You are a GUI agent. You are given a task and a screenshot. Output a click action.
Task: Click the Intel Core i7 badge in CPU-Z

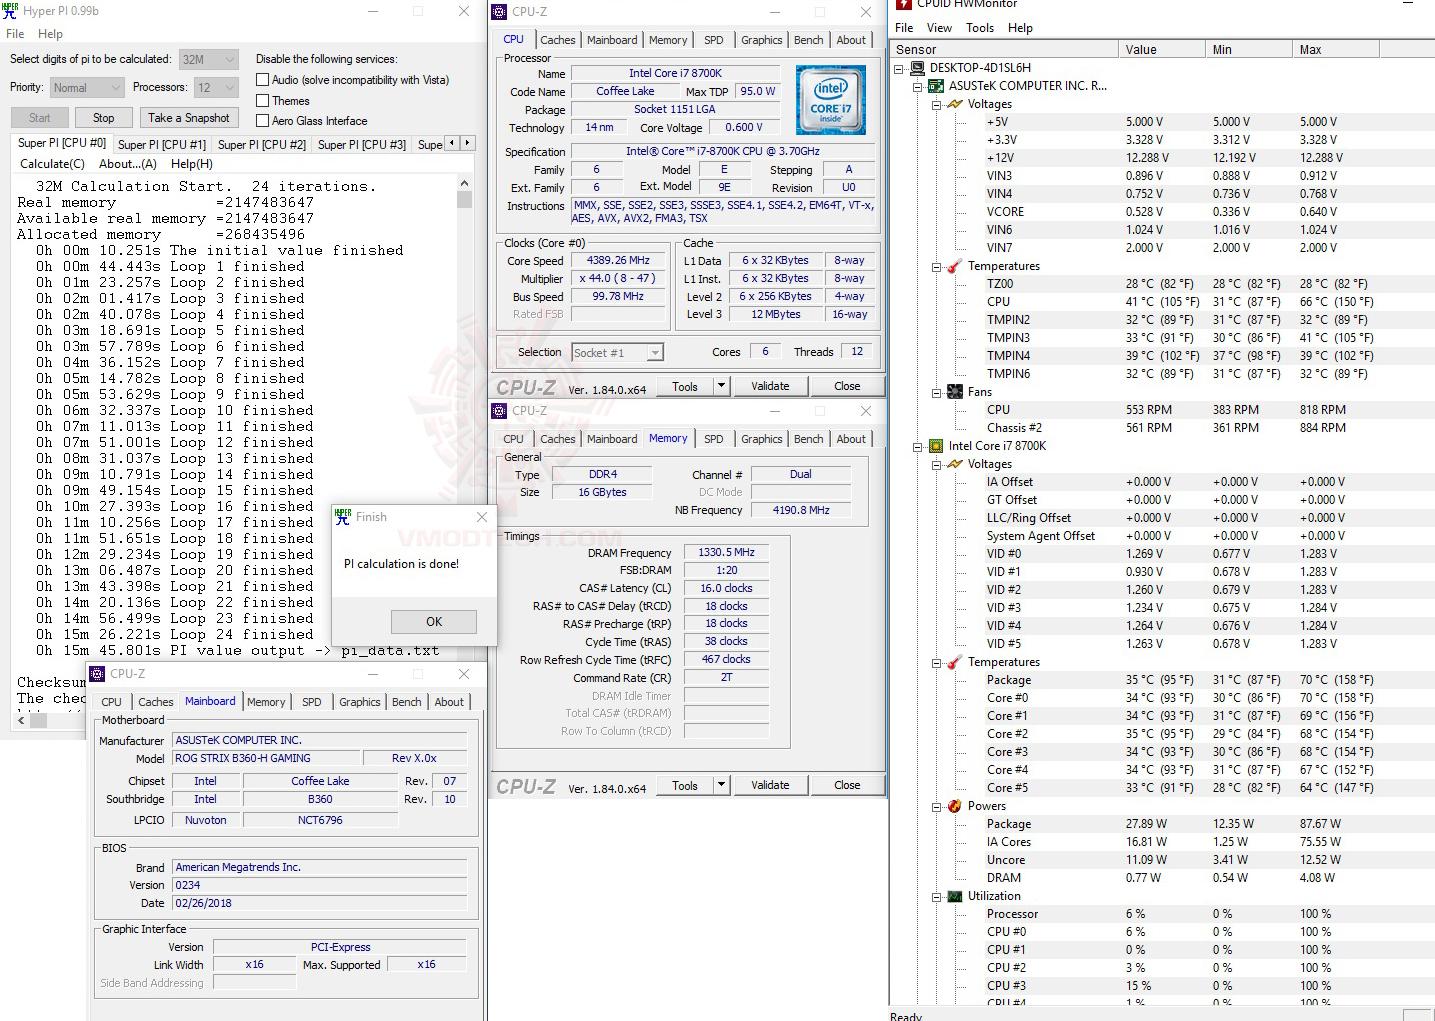(x=831, y=100)
